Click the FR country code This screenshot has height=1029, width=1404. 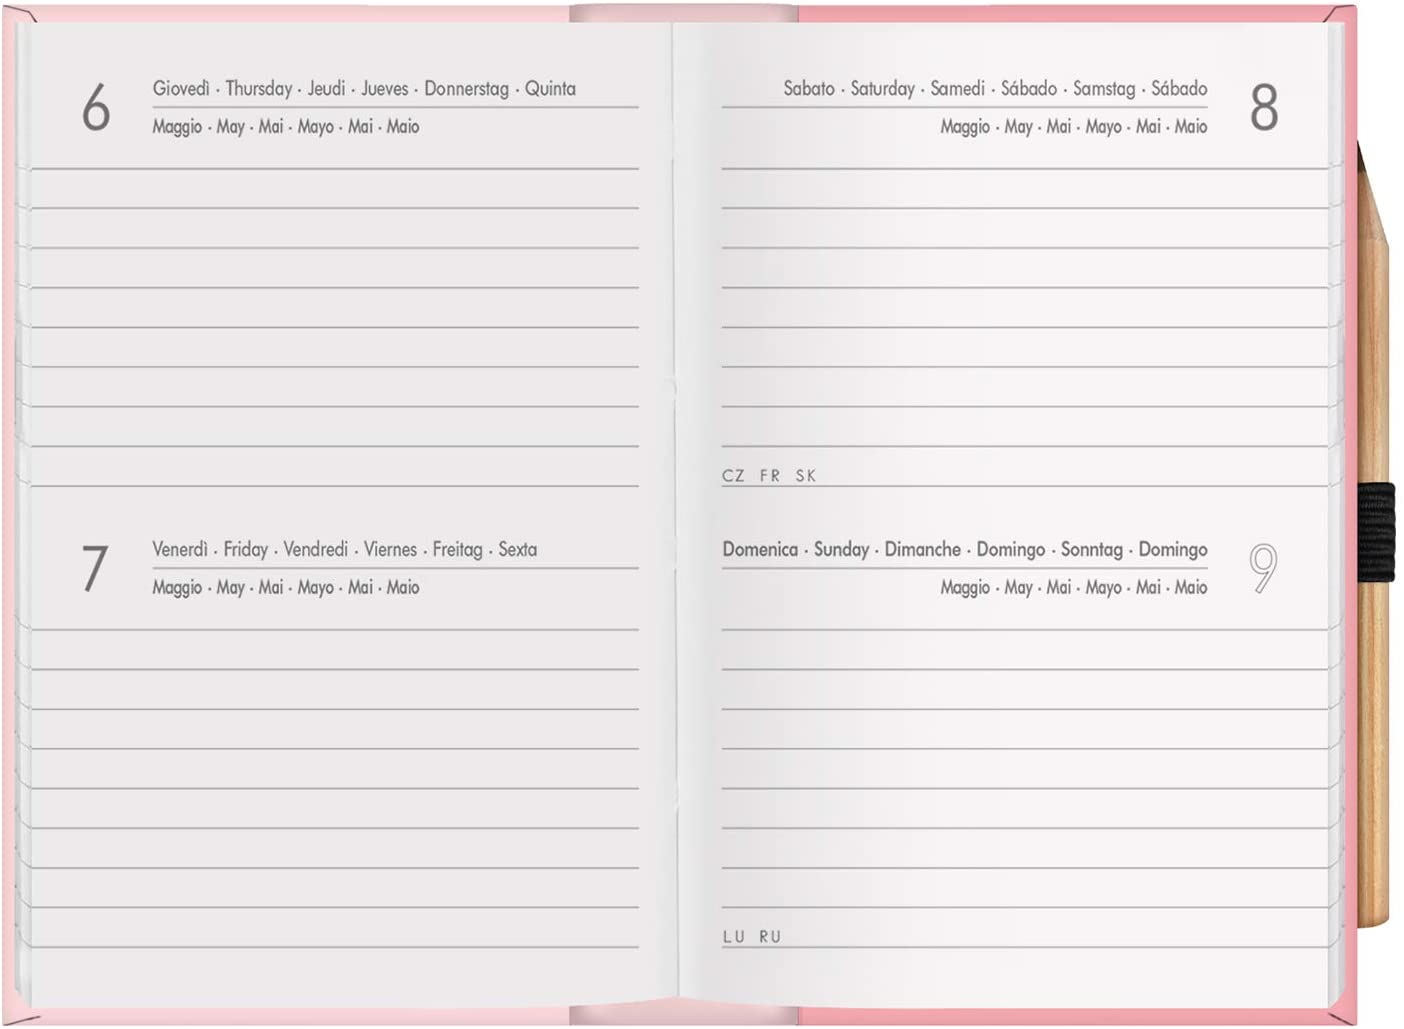pos(770,476)
